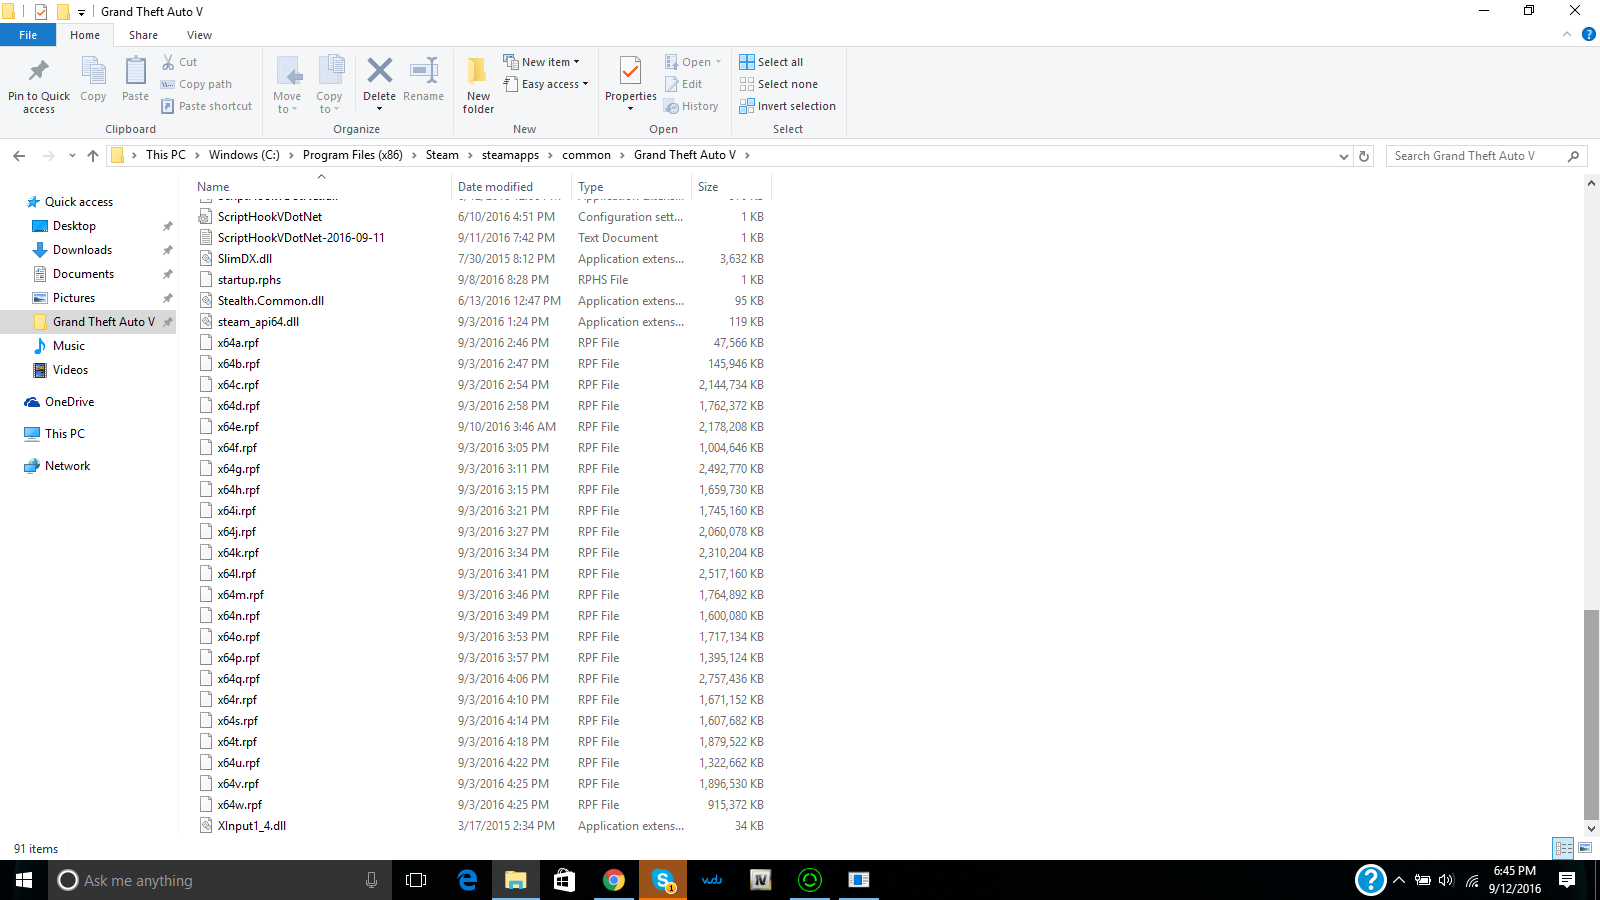Click the Paste icon in Clipboard group
1600x900 pixels.
coord(135,72)
